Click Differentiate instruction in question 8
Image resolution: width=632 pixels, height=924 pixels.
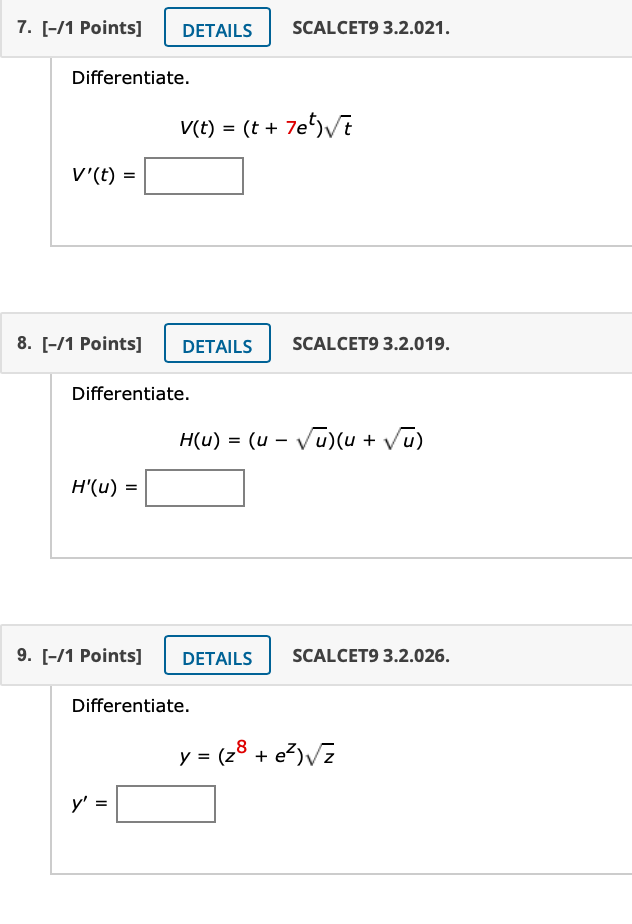[x=131, y=394]
